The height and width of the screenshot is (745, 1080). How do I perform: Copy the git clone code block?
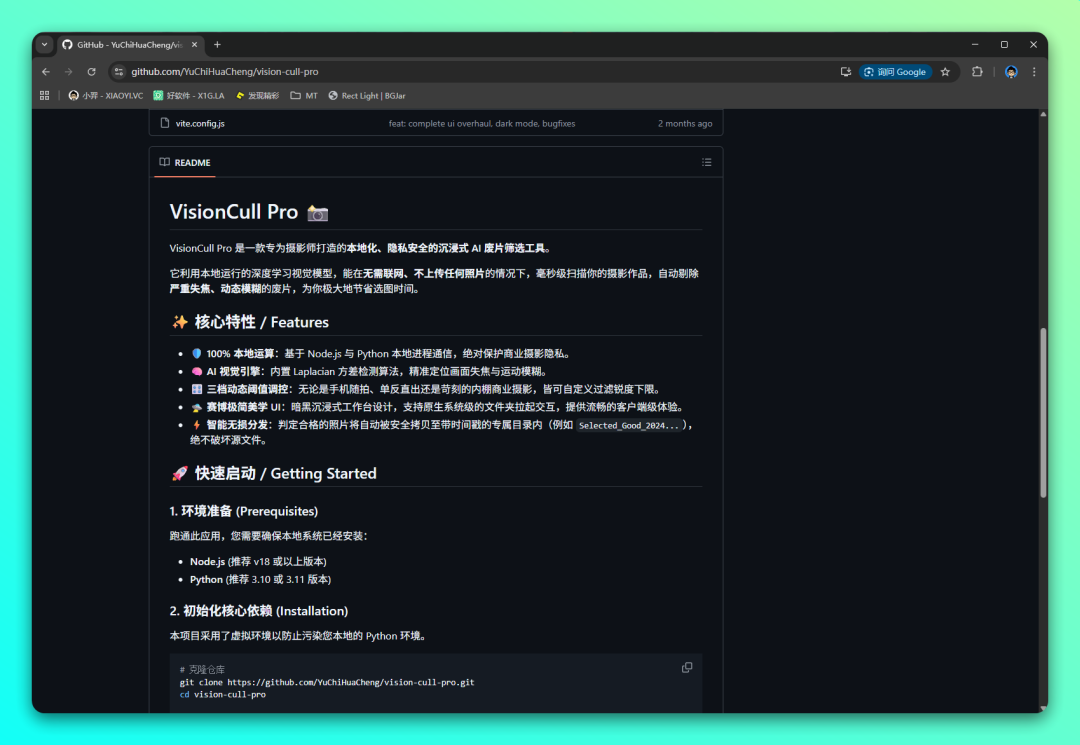(x=687, y=668)
